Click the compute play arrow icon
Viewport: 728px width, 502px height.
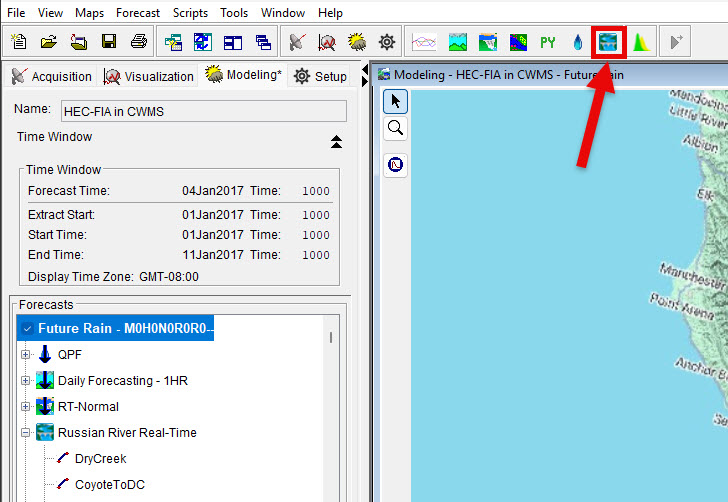click(x=677, y=42)
